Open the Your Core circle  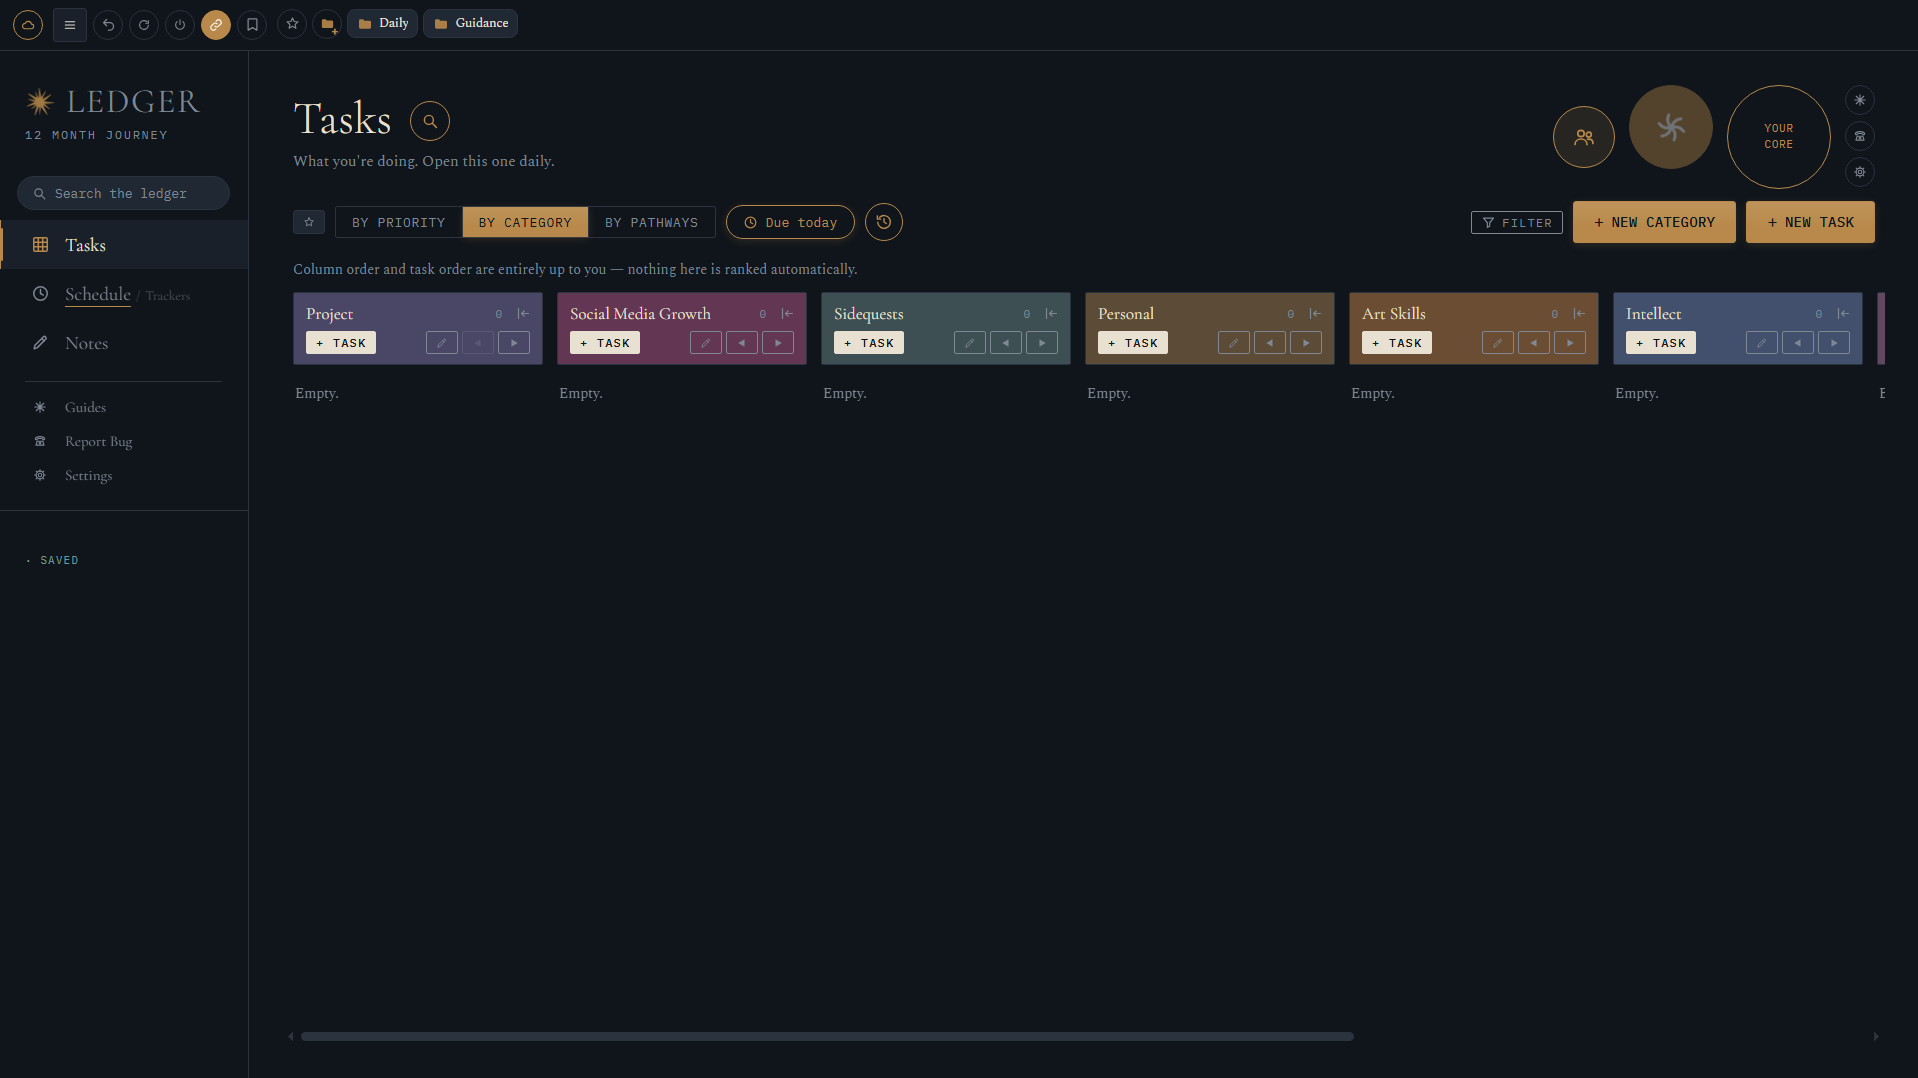(x=1778, y=137)
